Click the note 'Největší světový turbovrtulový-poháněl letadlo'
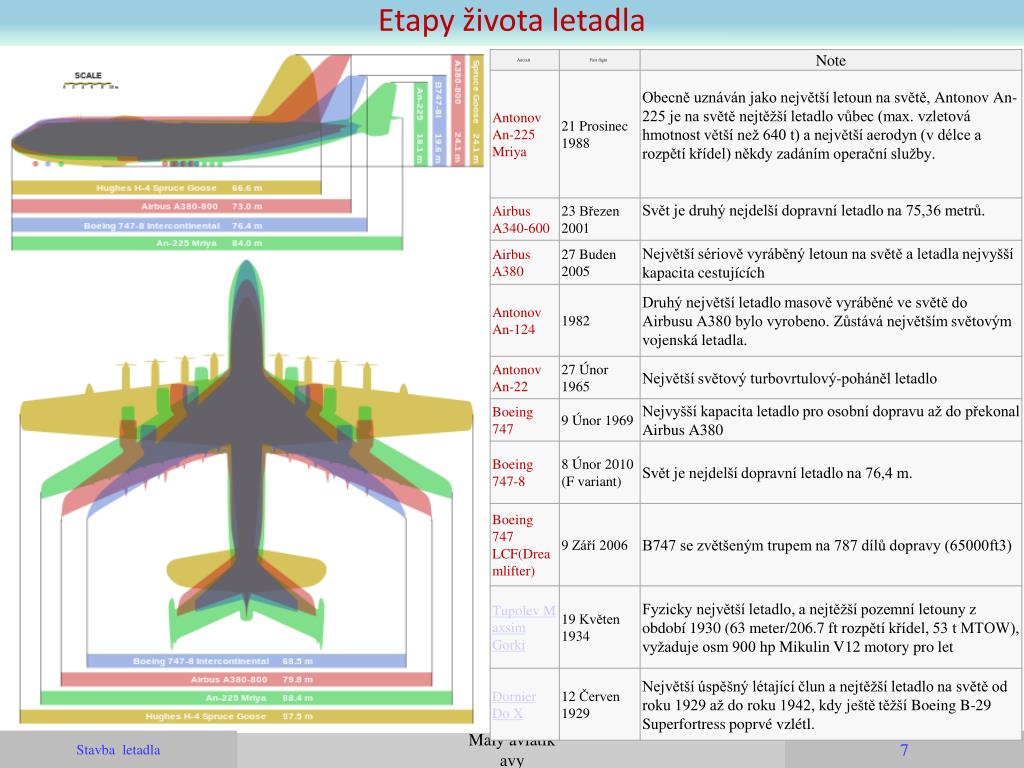The image size is (1024, 768). pyautogui.click(x=790, y=378)
